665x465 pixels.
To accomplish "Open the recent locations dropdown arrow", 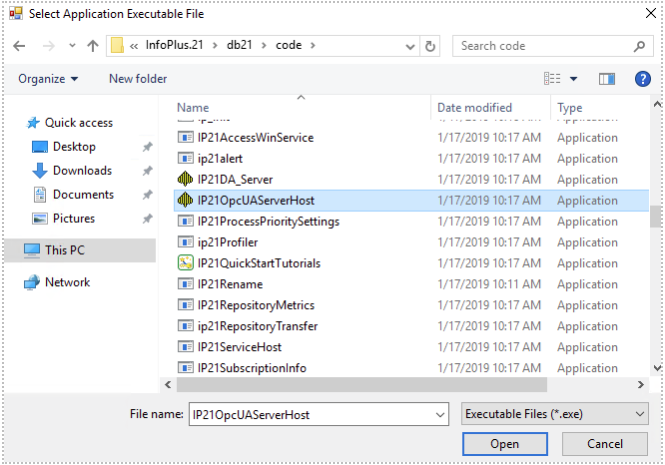I will 72,45.
